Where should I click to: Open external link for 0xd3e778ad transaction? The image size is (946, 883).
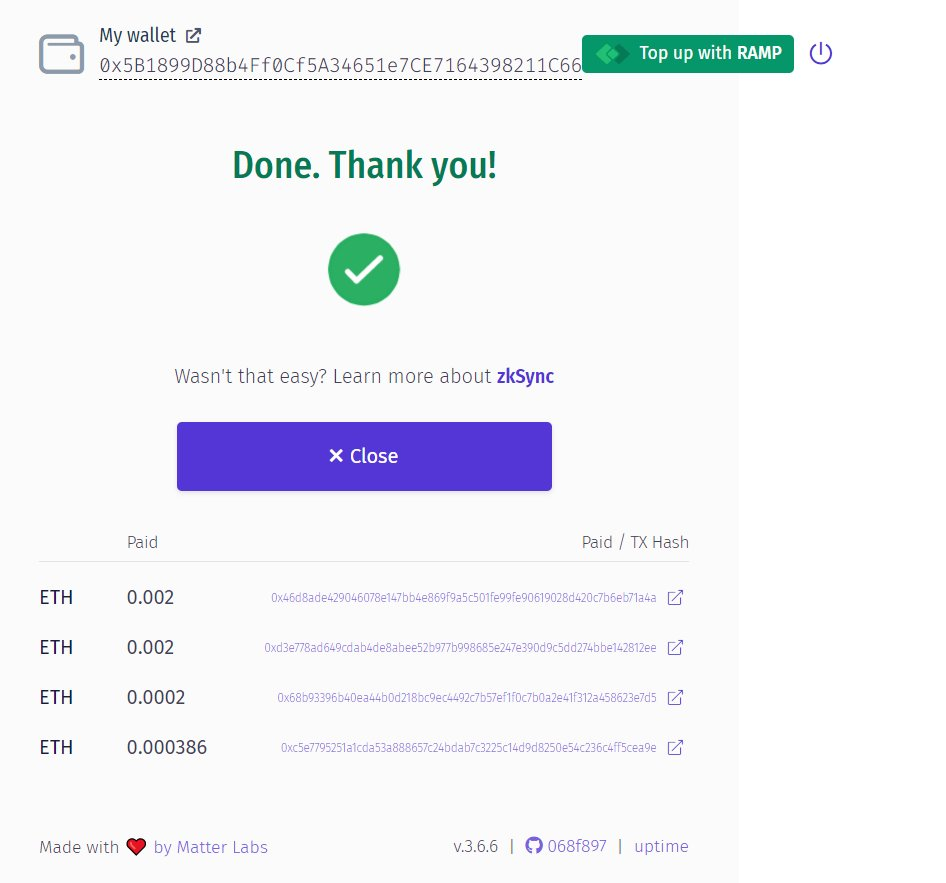[x=675, y=648]
